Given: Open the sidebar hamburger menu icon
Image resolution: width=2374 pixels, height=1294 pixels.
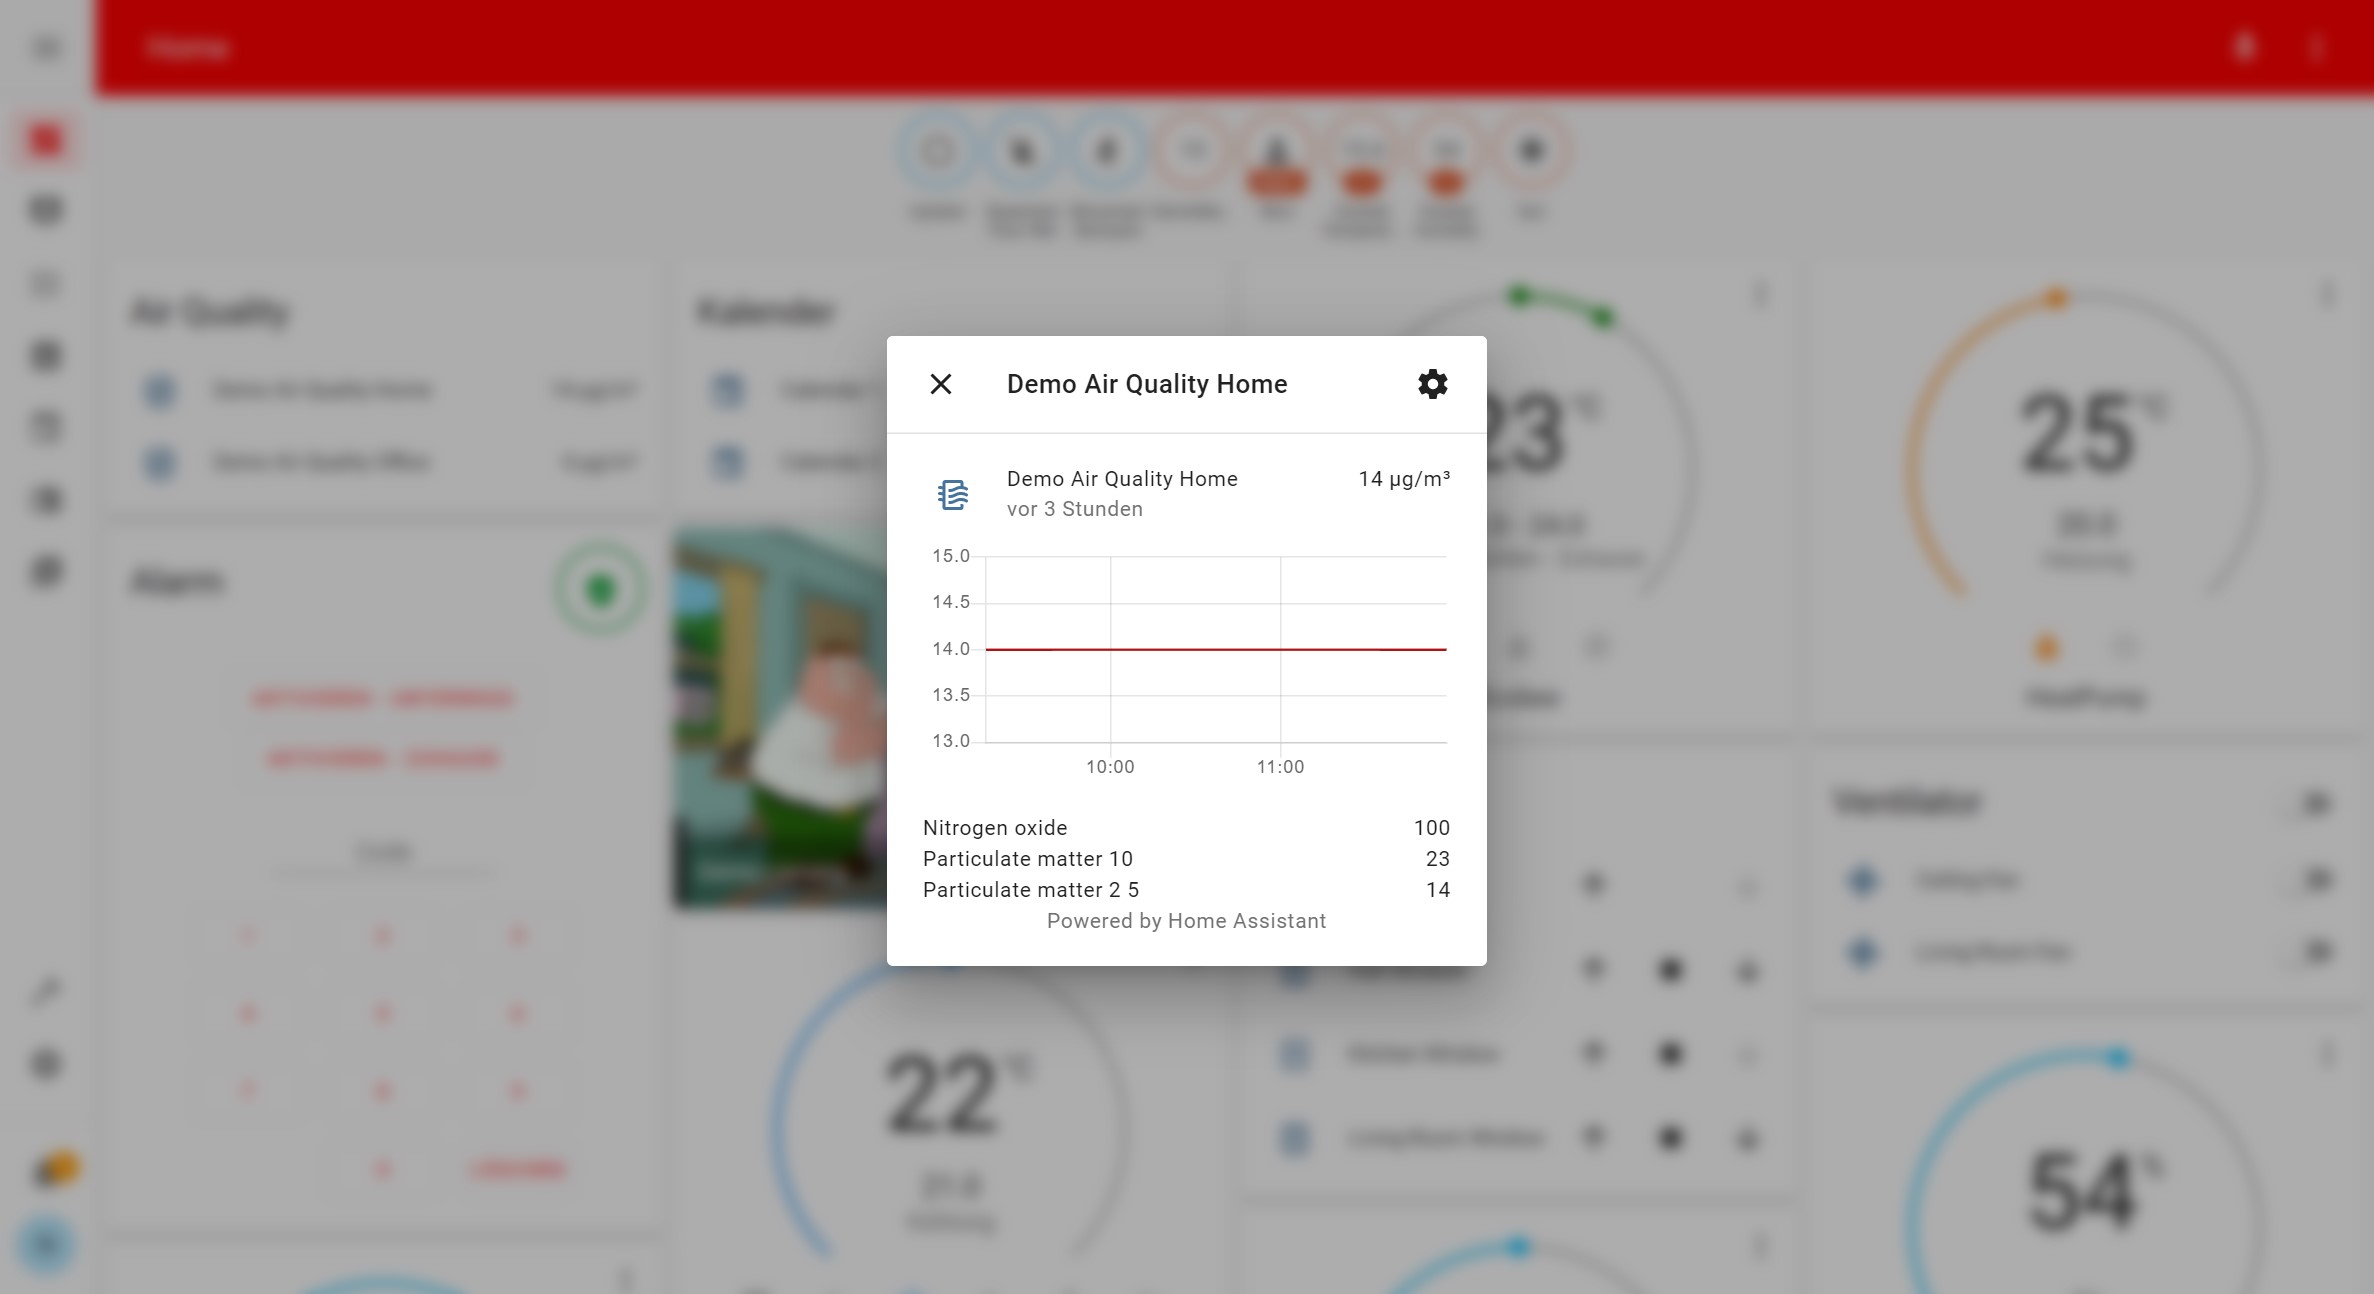Looking at the screenshot, I should [x=47, y=48].
